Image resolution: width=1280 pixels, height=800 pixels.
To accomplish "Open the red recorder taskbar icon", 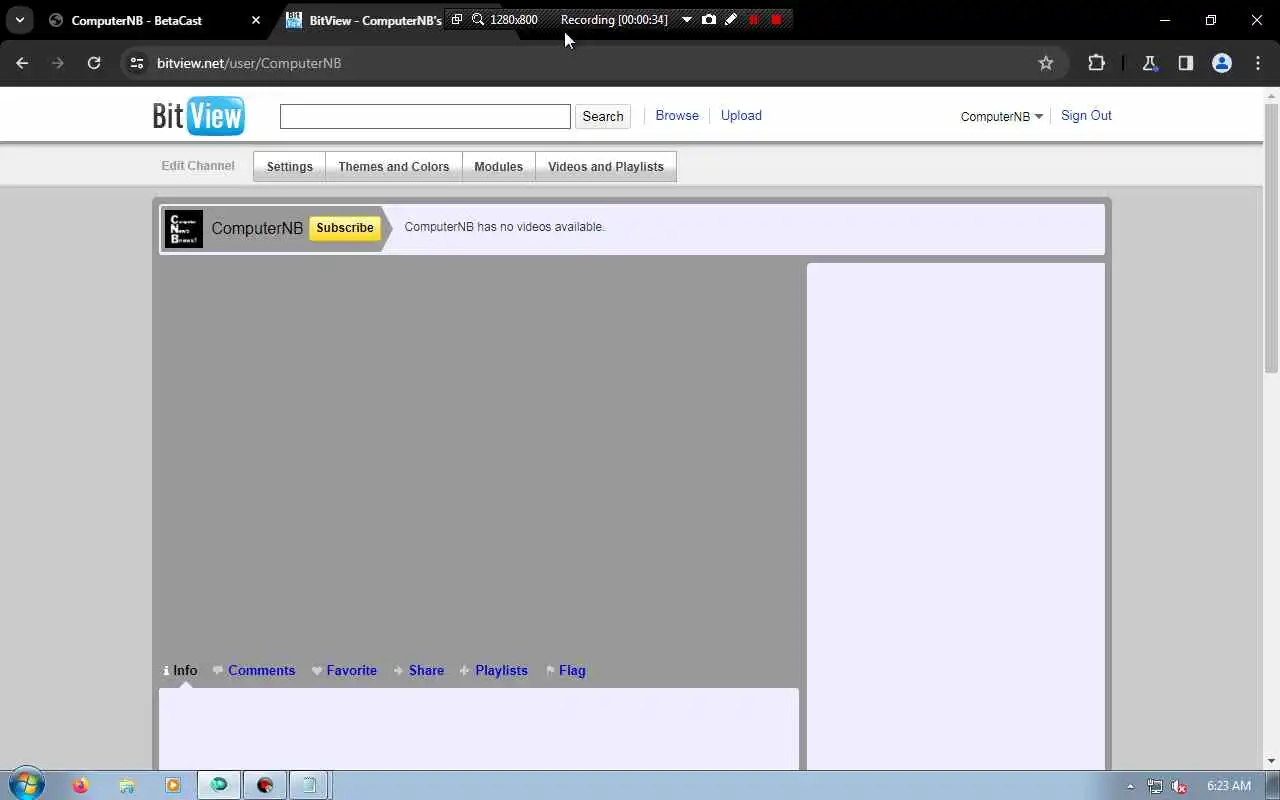I will coord(265,785).
